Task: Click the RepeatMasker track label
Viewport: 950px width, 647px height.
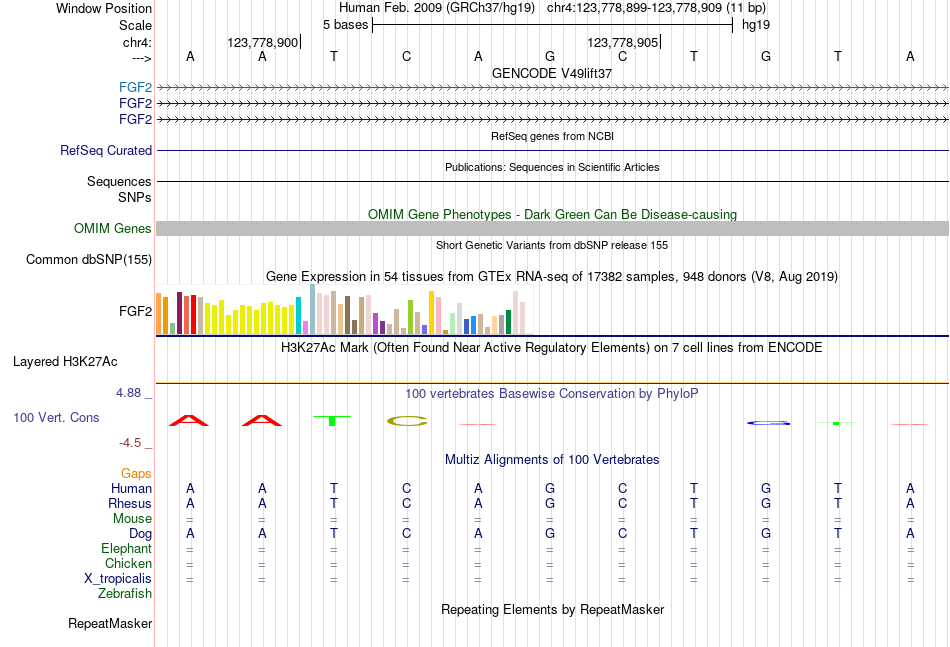Action: pos(110,623)
